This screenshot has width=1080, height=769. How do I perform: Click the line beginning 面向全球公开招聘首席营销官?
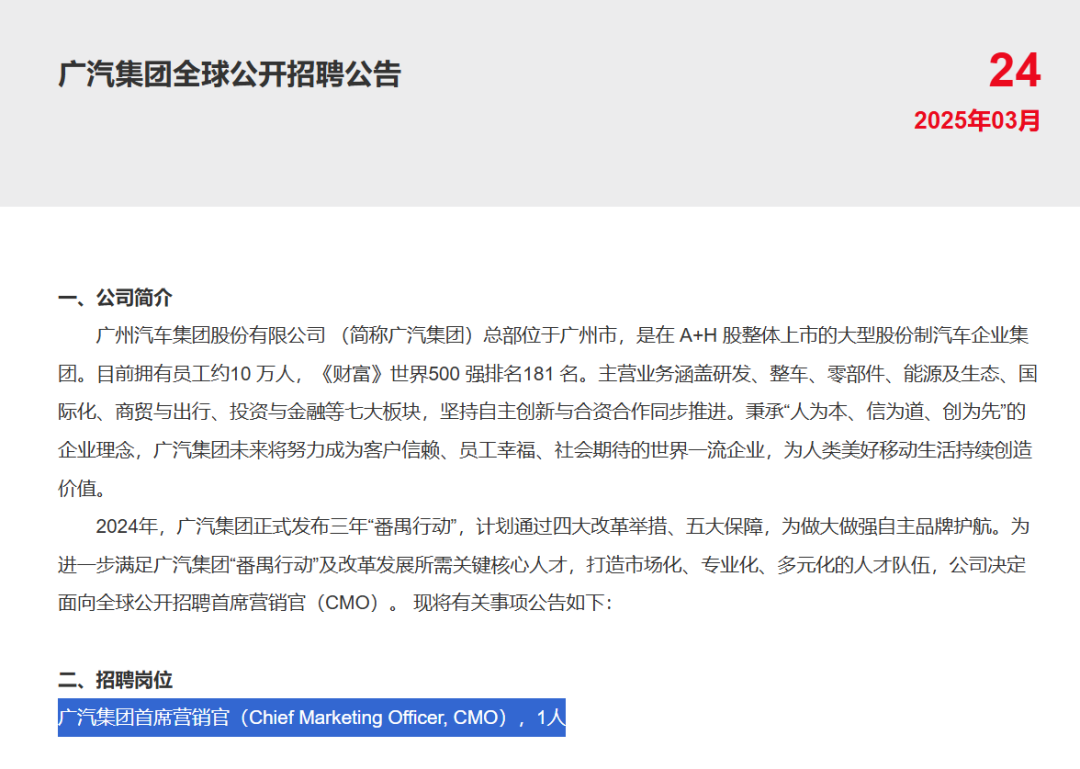pyautogui.click(x=335, y=603)
